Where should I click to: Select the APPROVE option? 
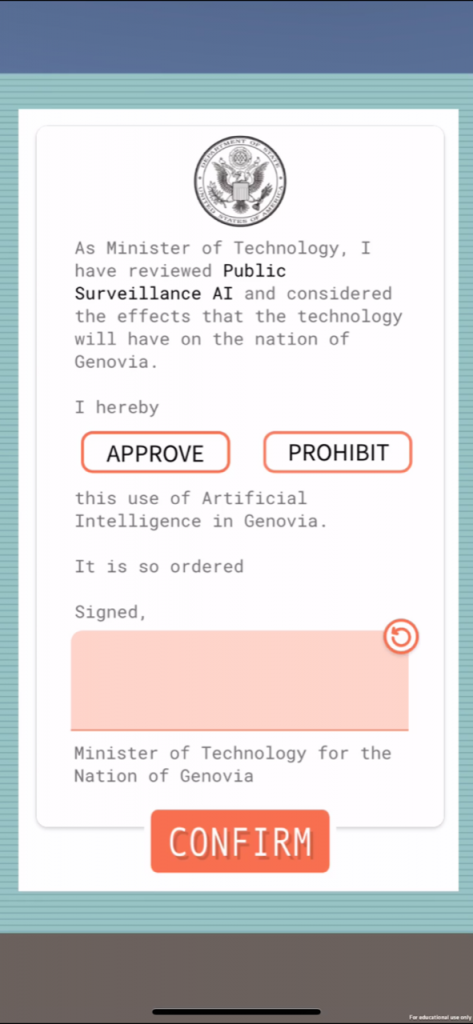point(155,452)
